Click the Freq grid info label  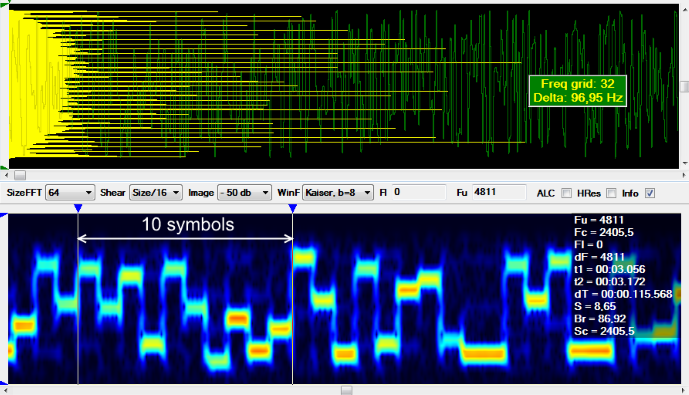pos(577,91)
